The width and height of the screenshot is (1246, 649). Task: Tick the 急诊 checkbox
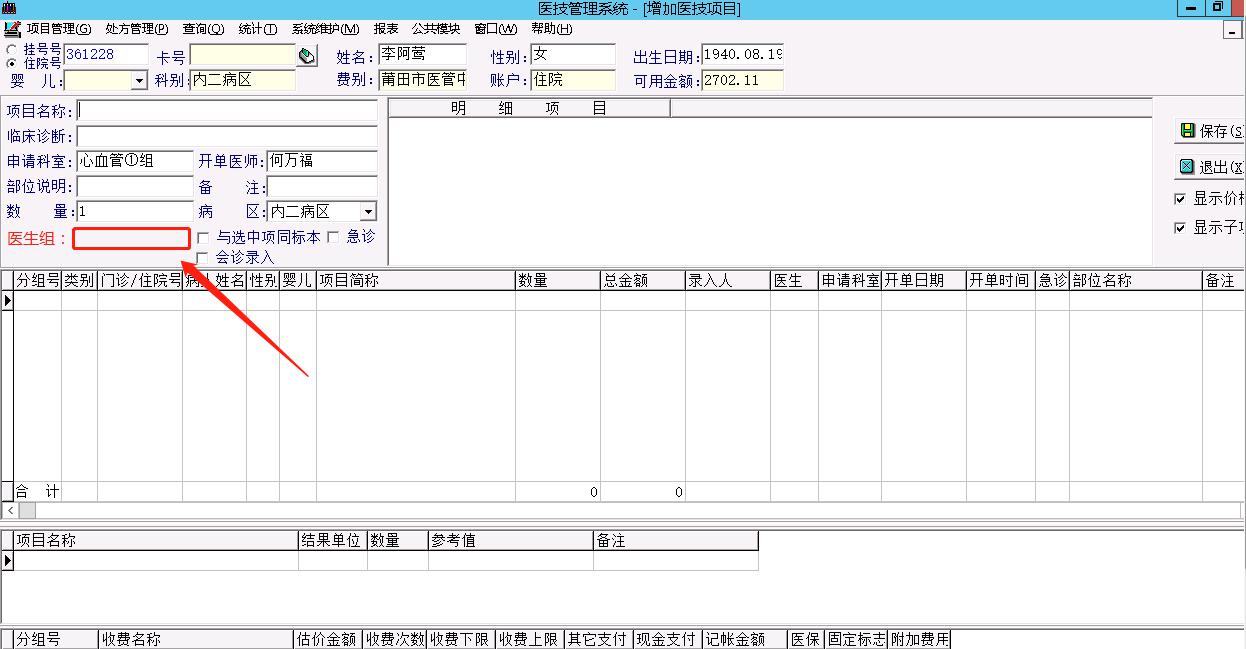coord(334,238)
